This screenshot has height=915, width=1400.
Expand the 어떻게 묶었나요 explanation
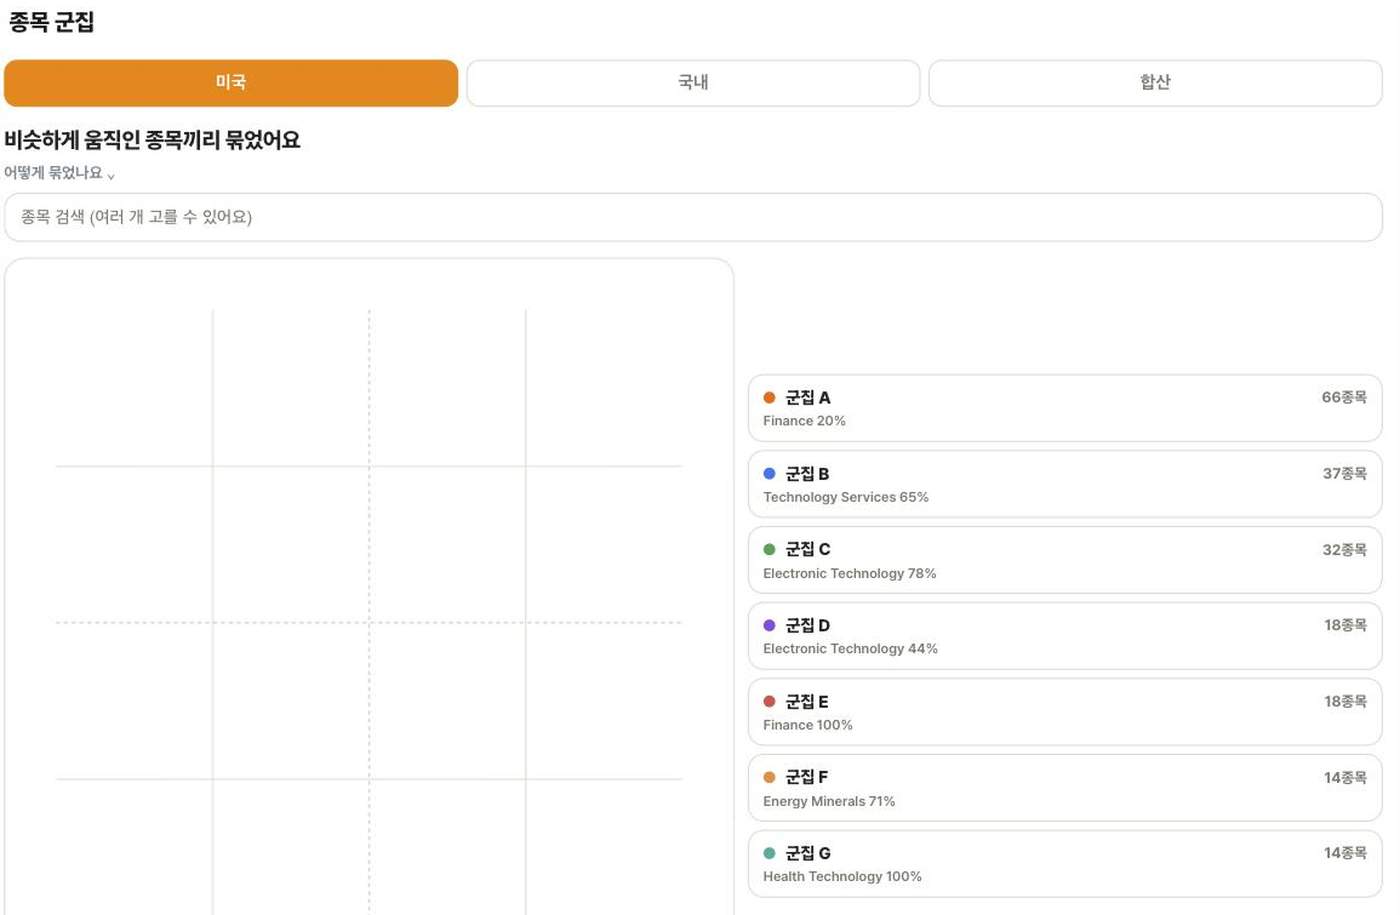click(x=60, y=173)
